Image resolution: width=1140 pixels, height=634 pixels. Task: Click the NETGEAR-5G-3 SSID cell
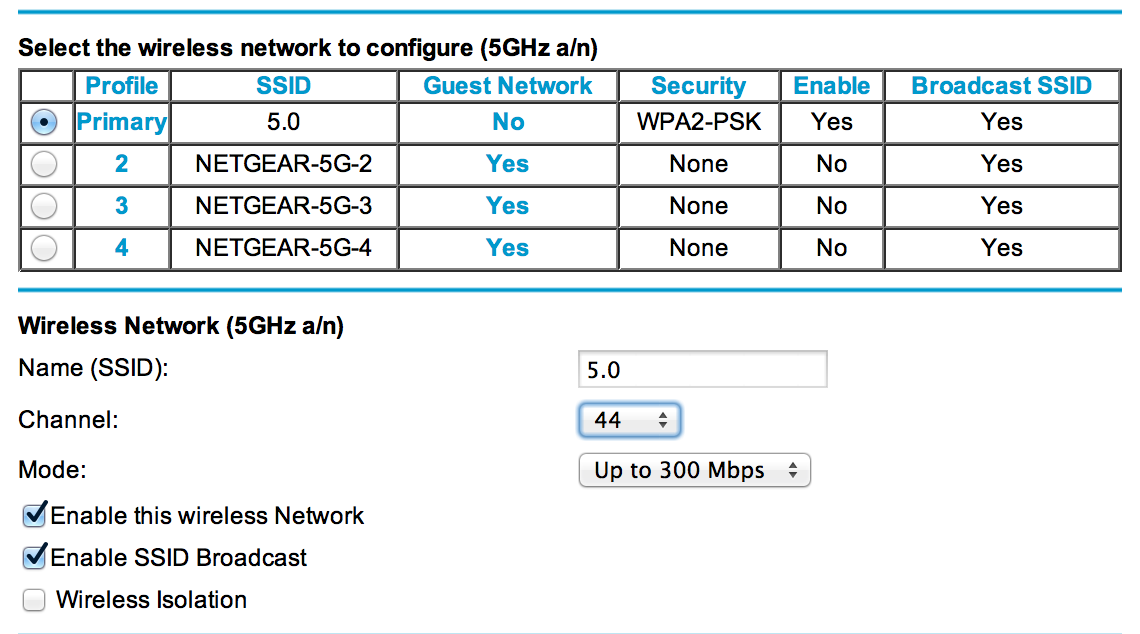(283, 206)
